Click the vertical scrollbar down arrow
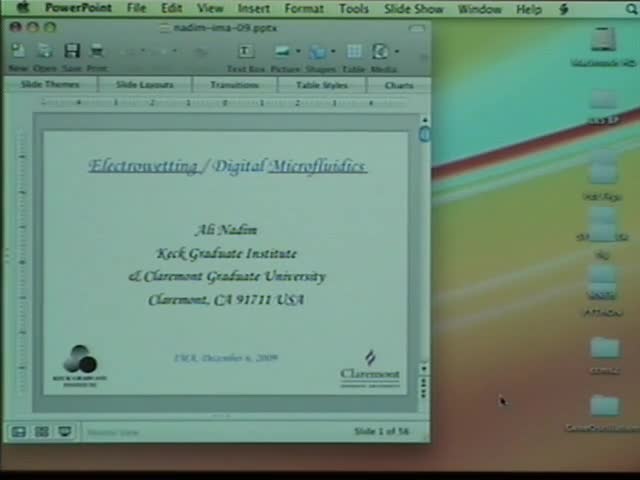Viewport: 640px width, 480px height. tap(424, 369)
